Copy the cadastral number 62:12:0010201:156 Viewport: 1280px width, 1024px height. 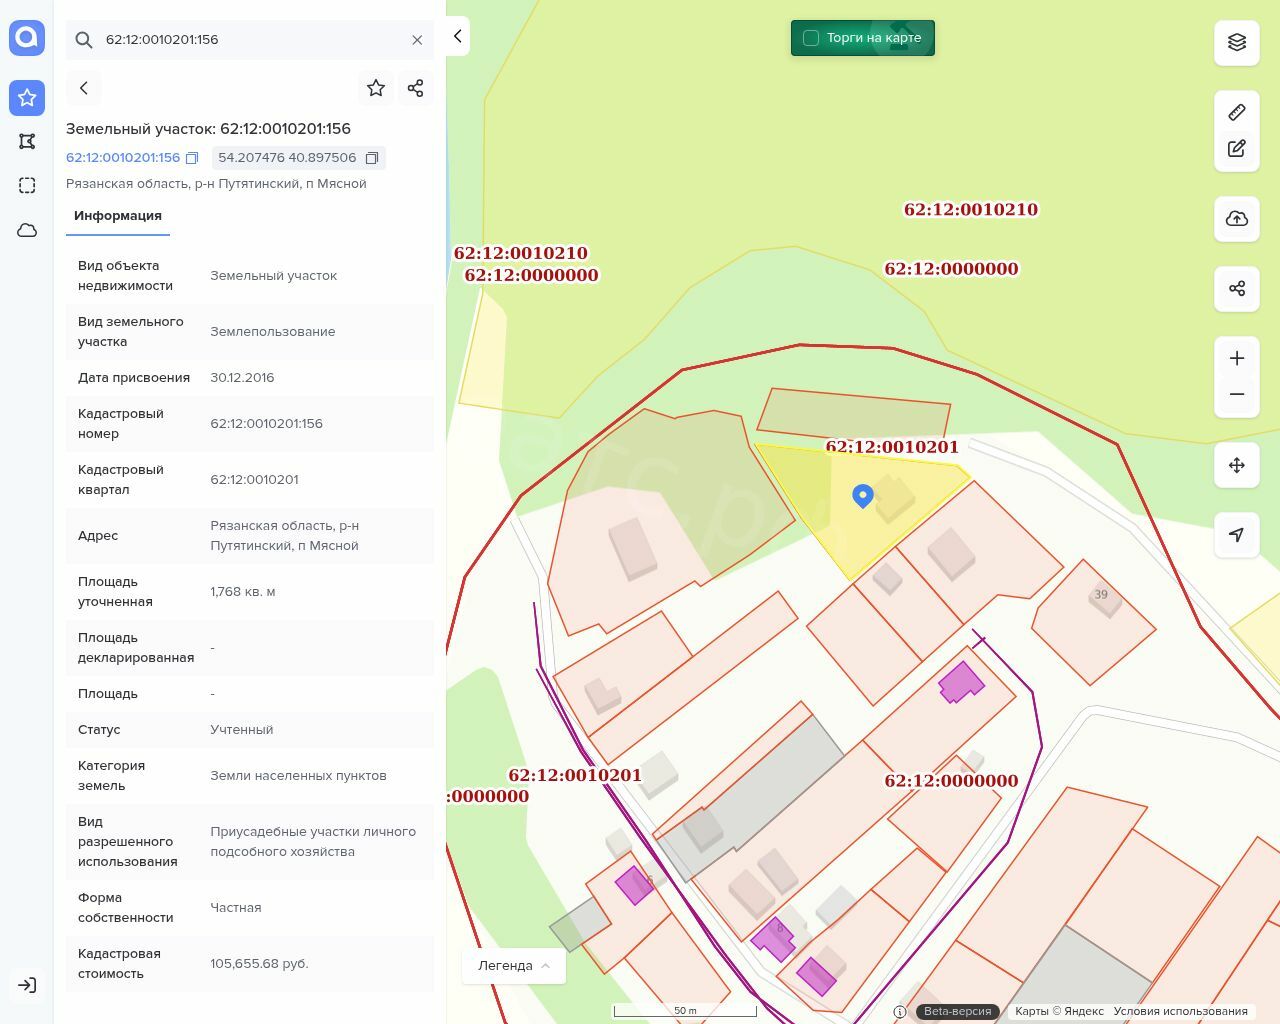pos(192,158)
